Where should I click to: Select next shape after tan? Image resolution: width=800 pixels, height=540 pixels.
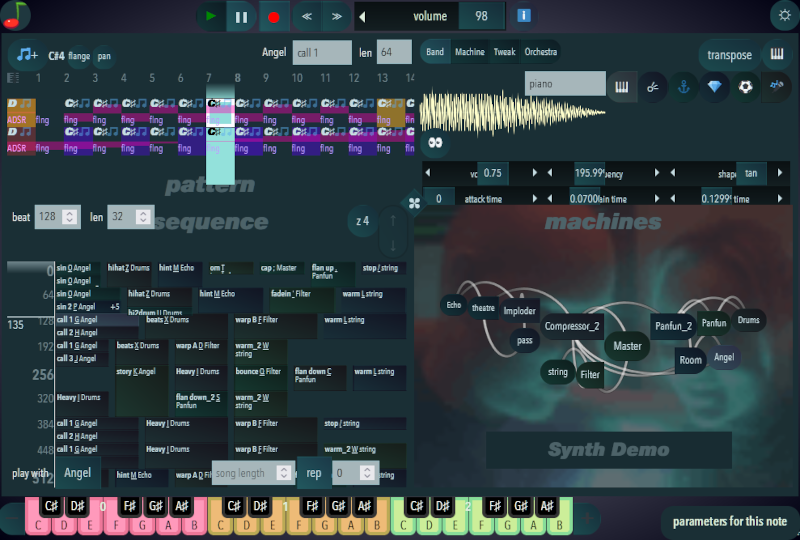point(780,173)
